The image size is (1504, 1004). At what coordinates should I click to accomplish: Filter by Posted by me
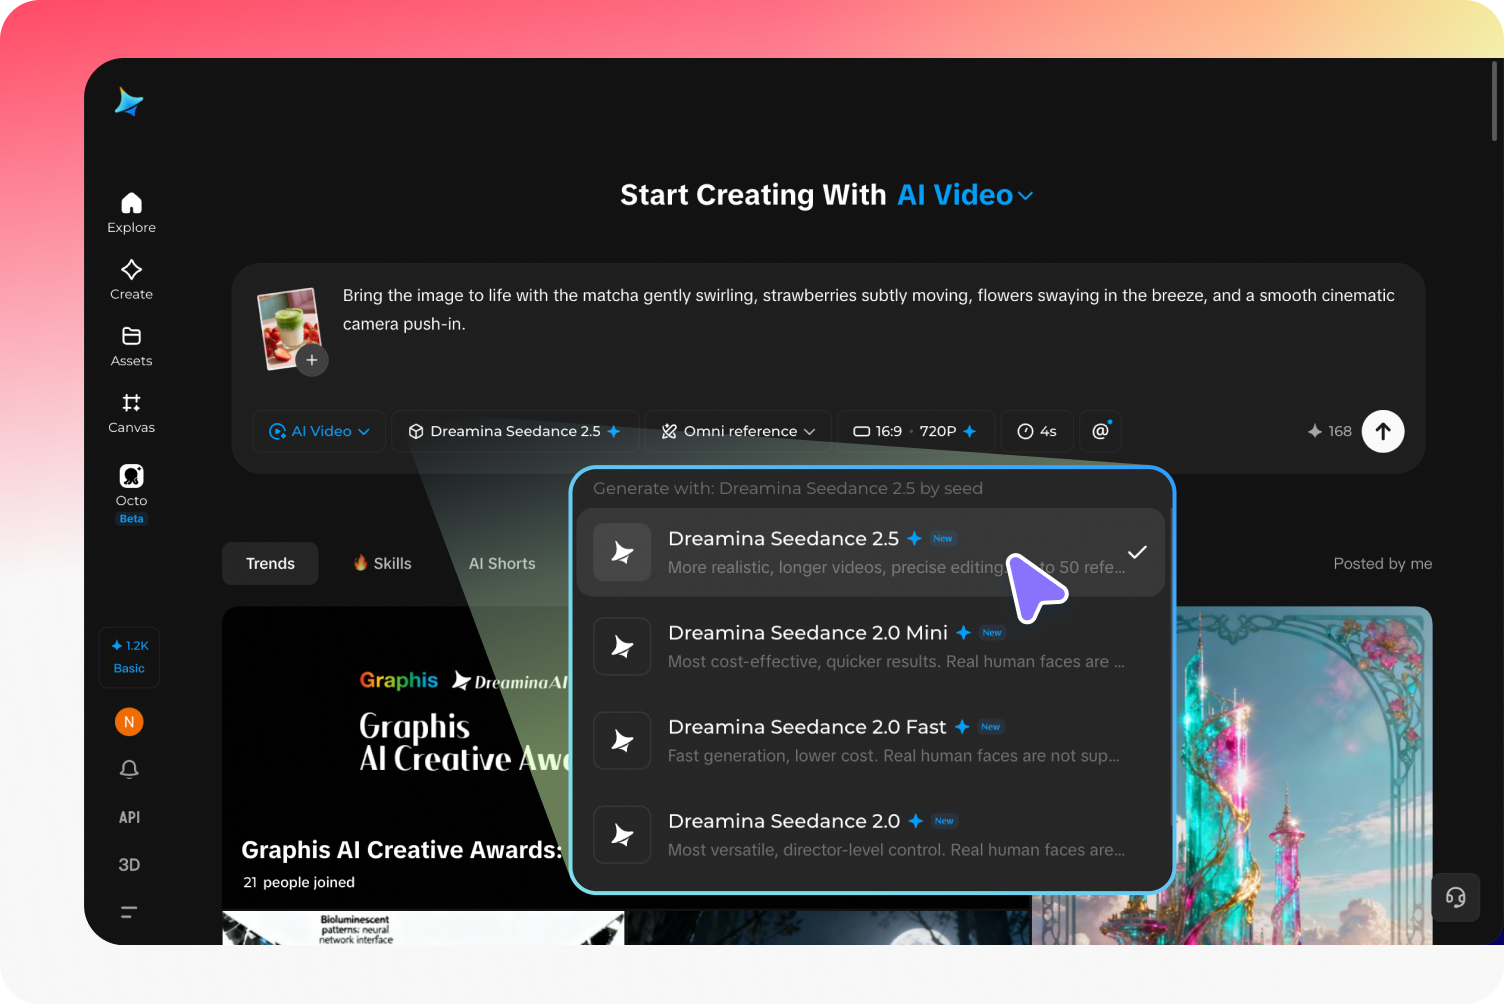1383,564
